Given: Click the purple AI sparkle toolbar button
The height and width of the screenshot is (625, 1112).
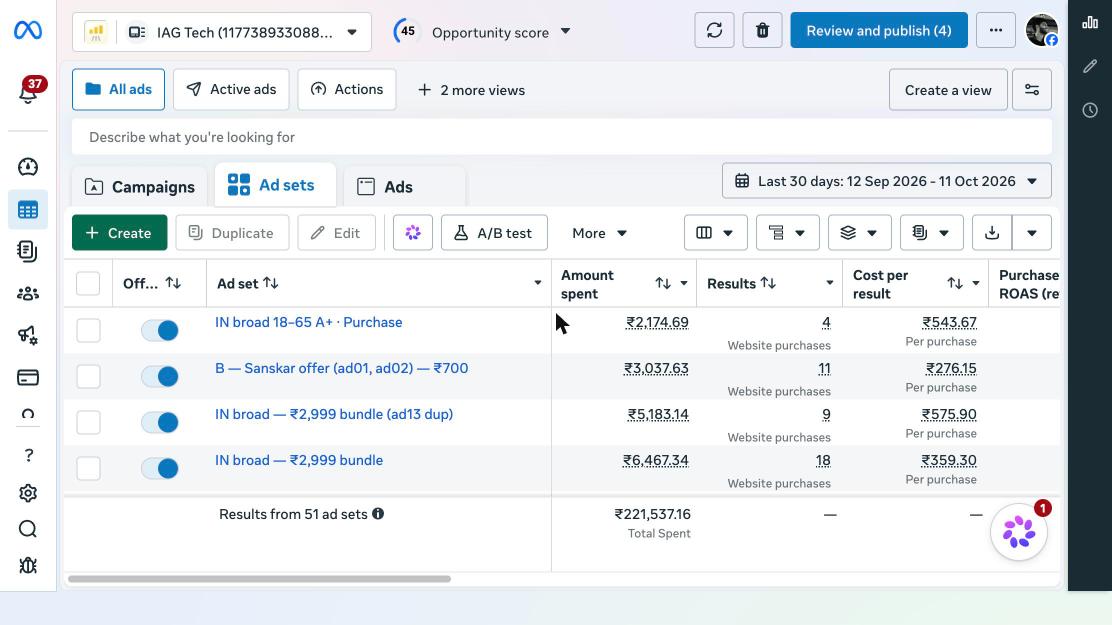Looking at the screenshot, I should pos(413,233).
